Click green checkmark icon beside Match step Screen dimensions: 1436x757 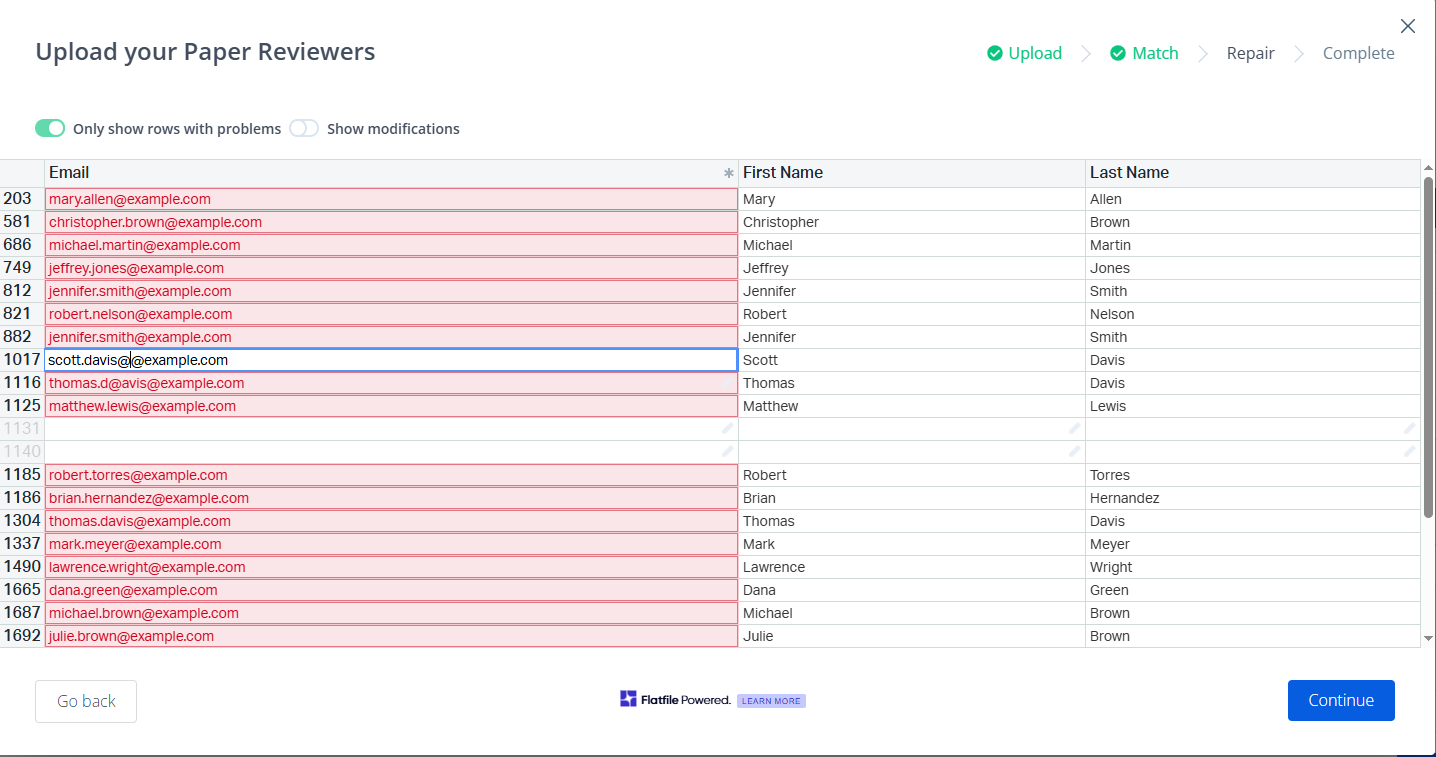click(x=1118, y=54)
